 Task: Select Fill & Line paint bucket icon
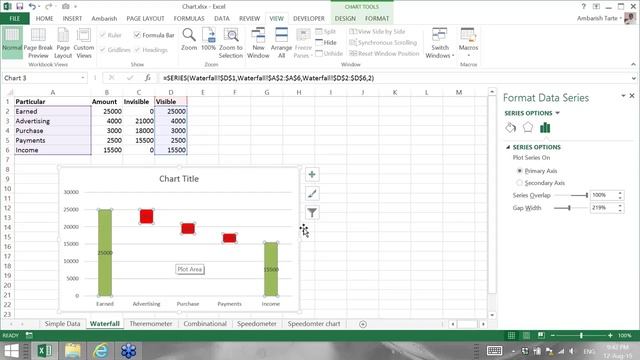511,128
